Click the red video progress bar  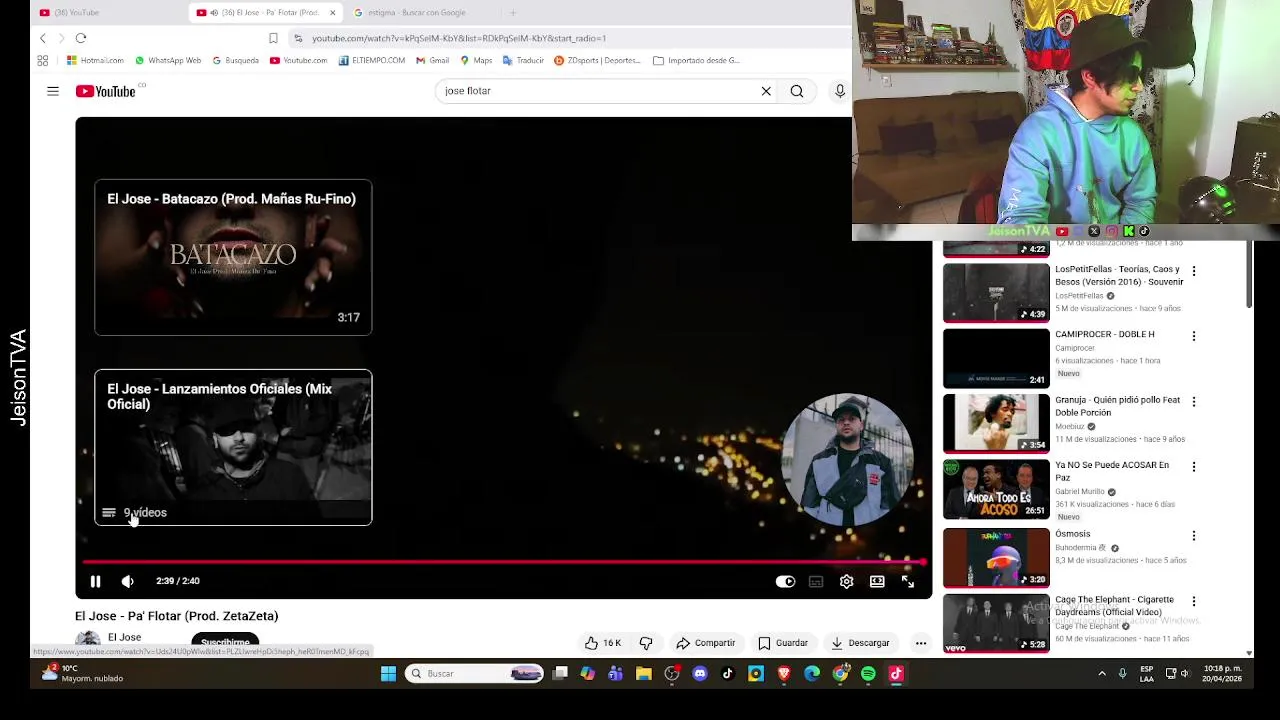coord(503,562)
